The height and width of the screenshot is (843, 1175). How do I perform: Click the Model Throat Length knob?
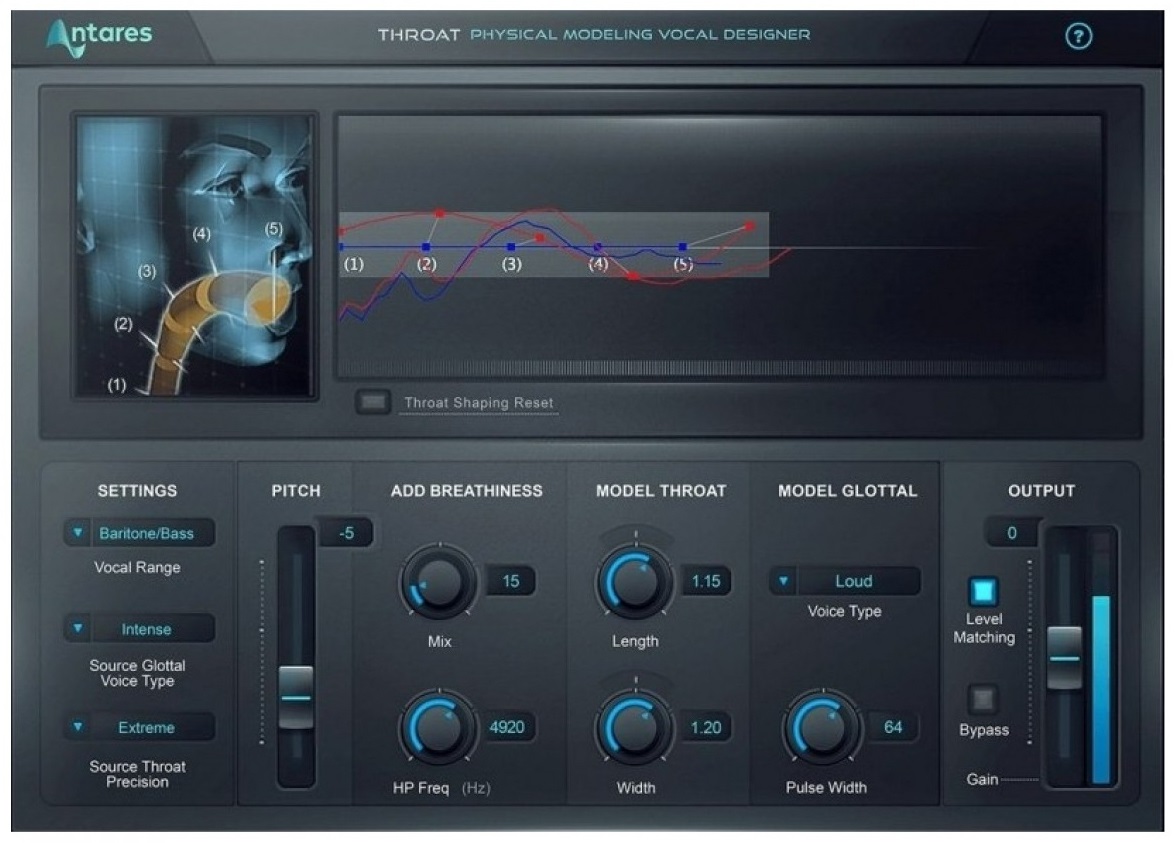pyautogui.click(x=635, y=581)
